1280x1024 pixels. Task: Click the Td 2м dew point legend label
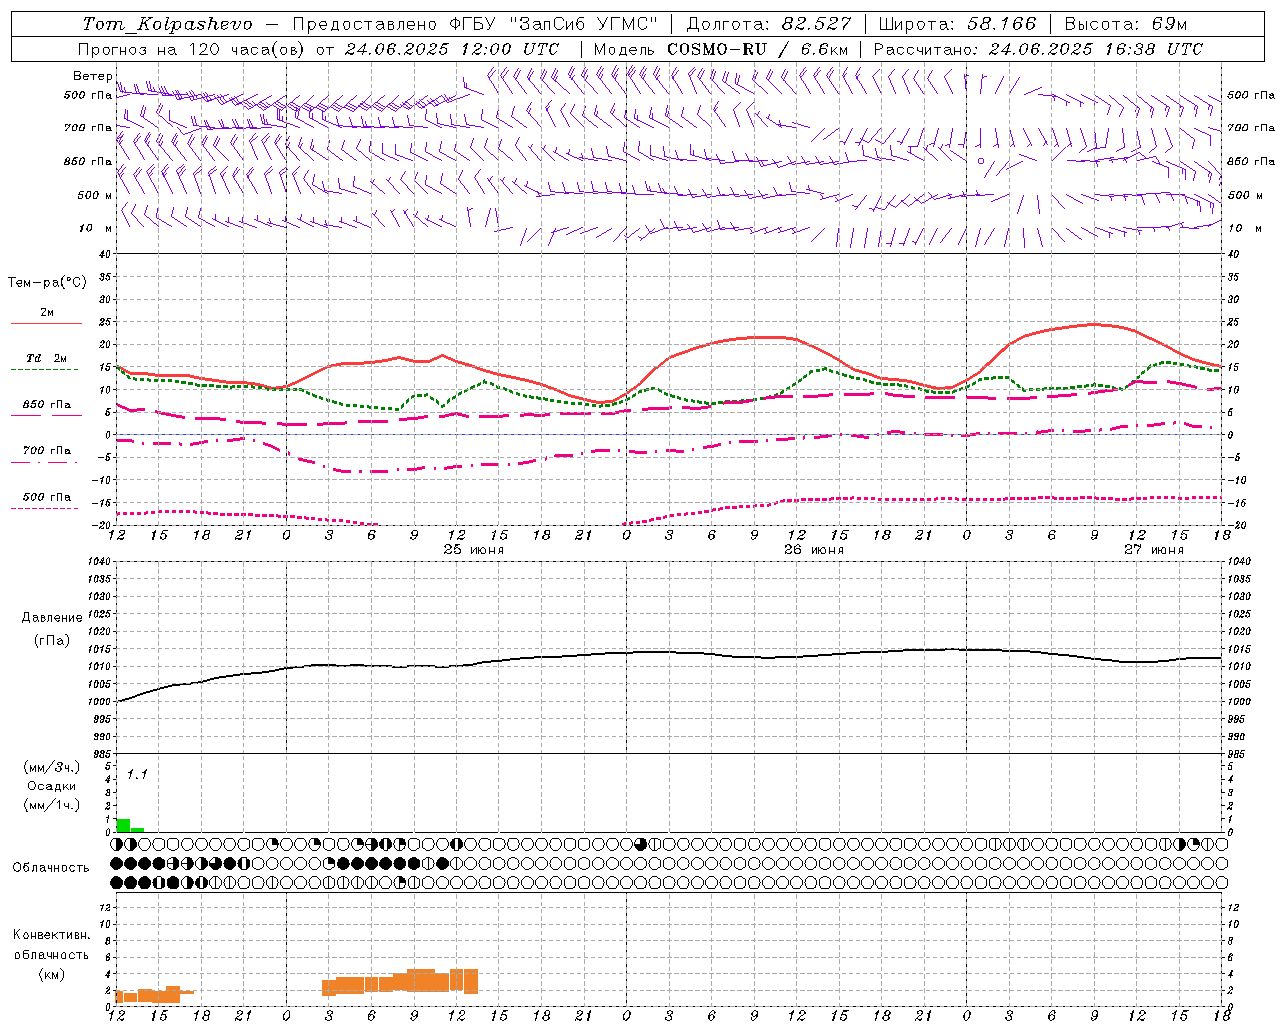tap(46, 358)
